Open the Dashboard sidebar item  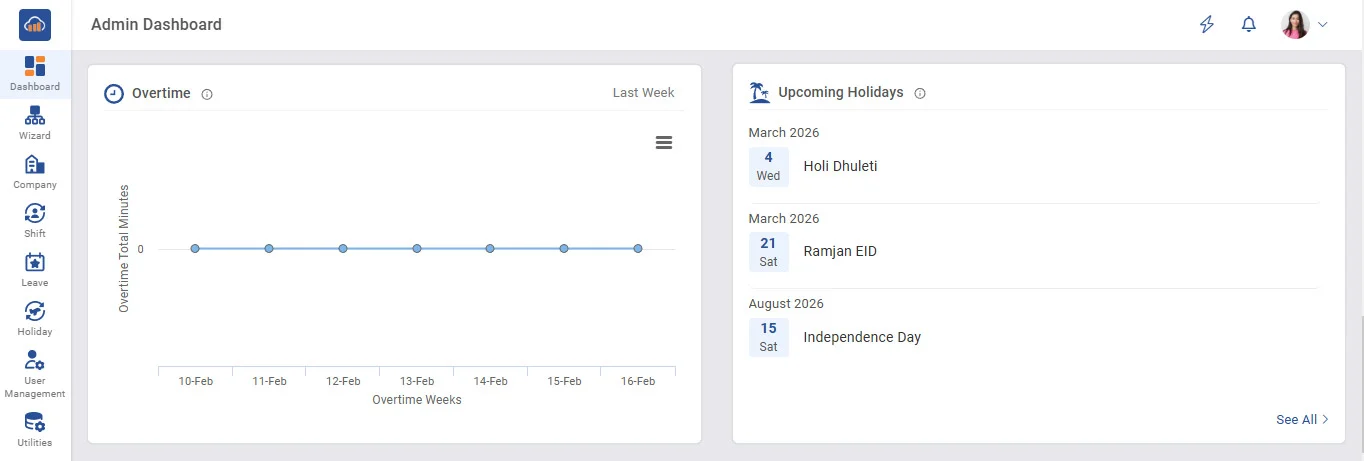click(x=35, y=72)
